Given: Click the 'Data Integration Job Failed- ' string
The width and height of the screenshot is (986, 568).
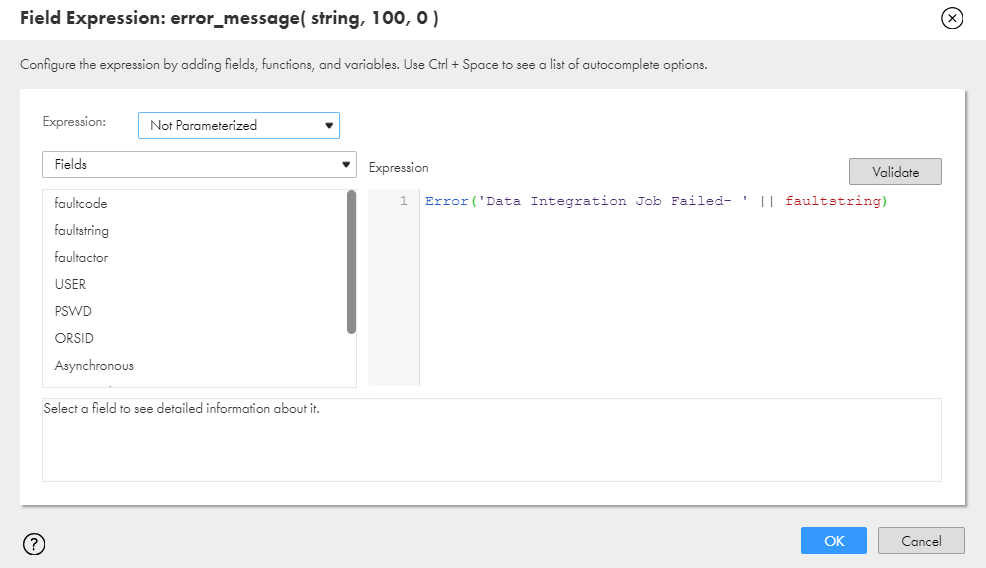Looking at the screenshot, I should [613, 201].
